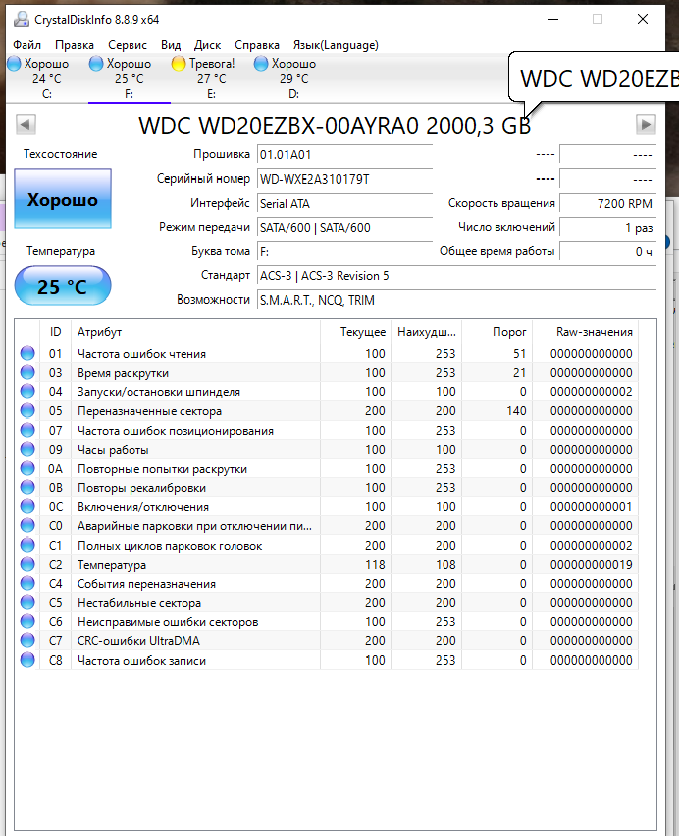Click the ACS-3 Revision 5 standard field
679x836 pixels.
tap(456, 276)
